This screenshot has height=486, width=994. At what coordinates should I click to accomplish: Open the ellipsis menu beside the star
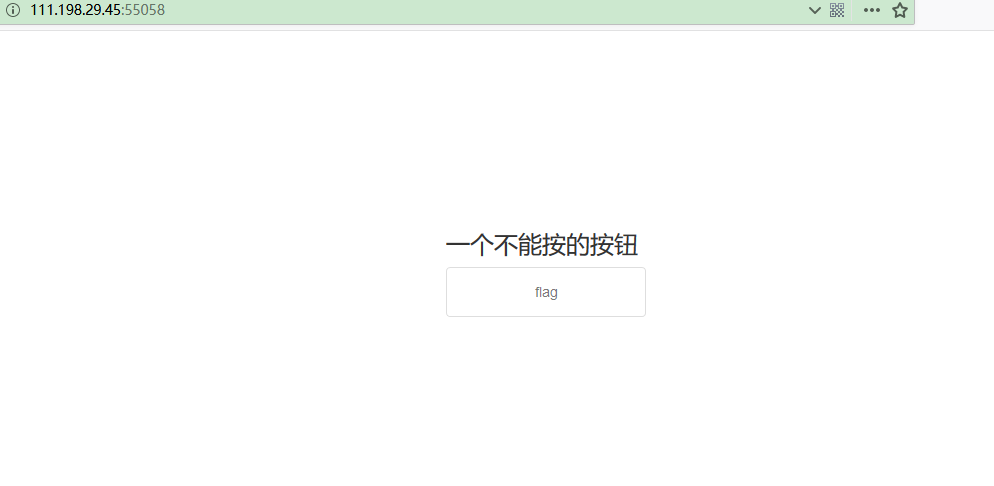pos(872,10)
